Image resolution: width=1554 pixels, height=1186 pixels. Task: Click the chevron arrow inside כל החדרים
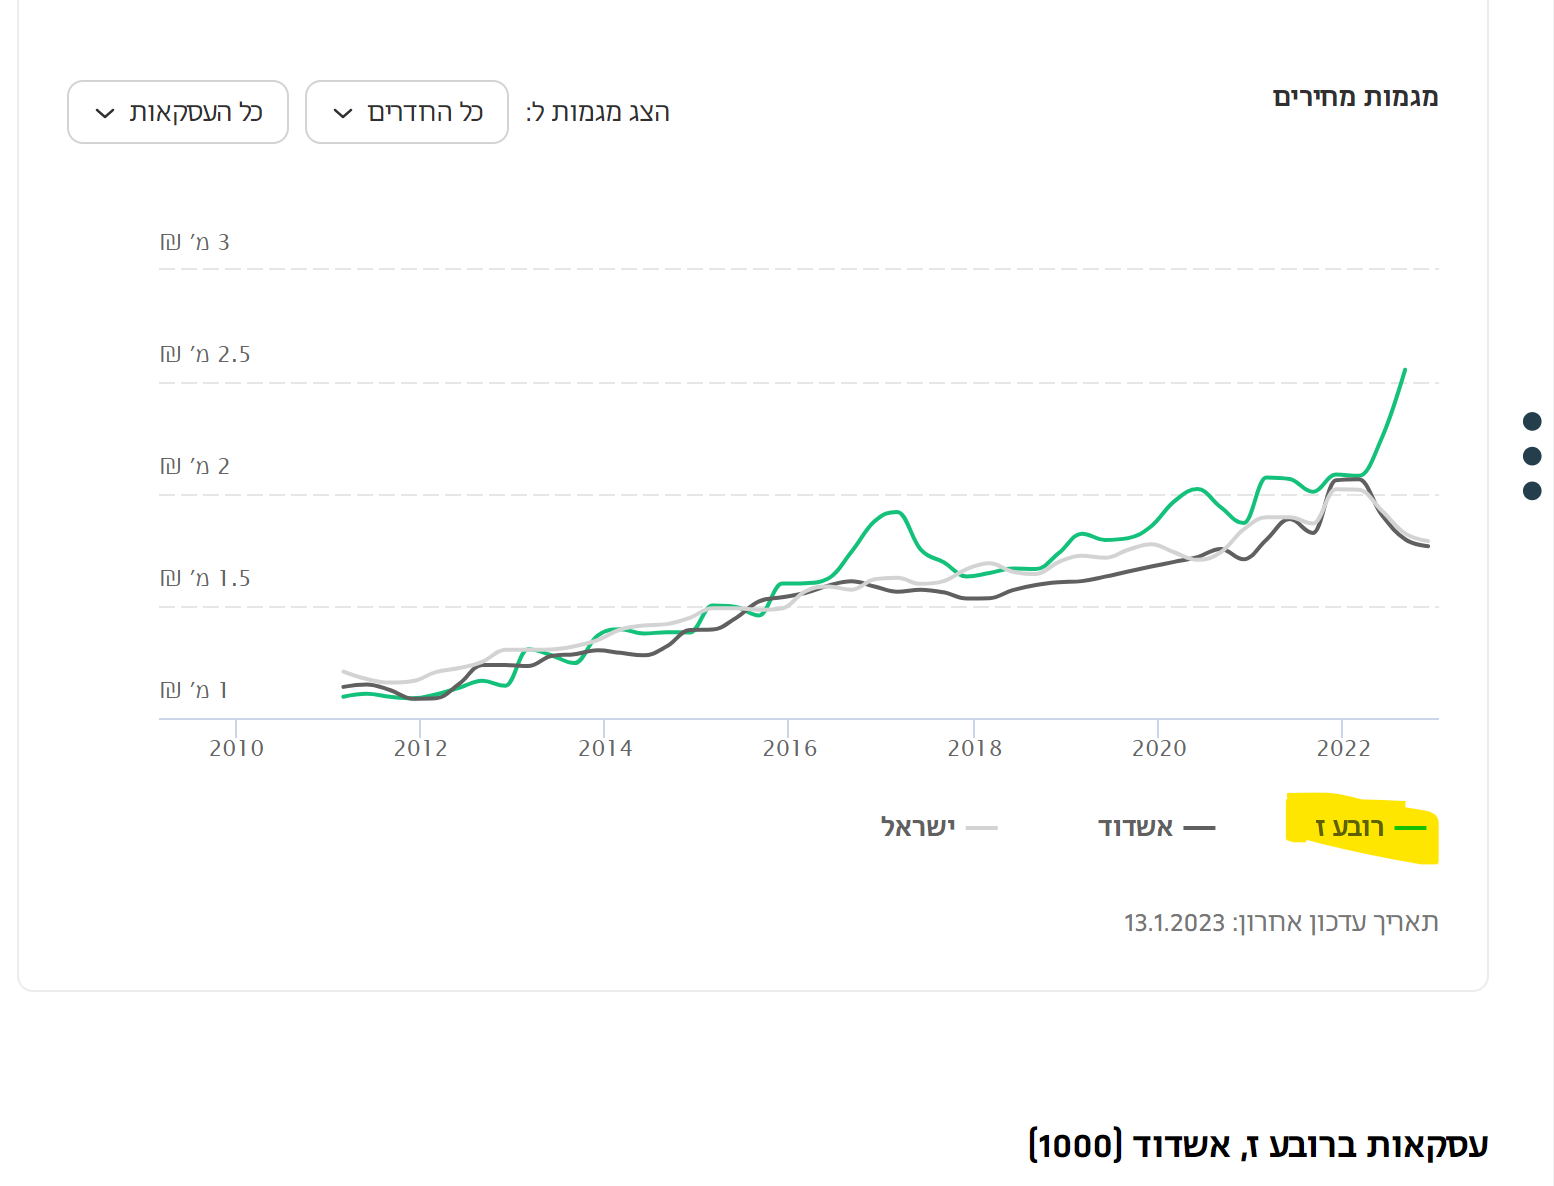343,113
